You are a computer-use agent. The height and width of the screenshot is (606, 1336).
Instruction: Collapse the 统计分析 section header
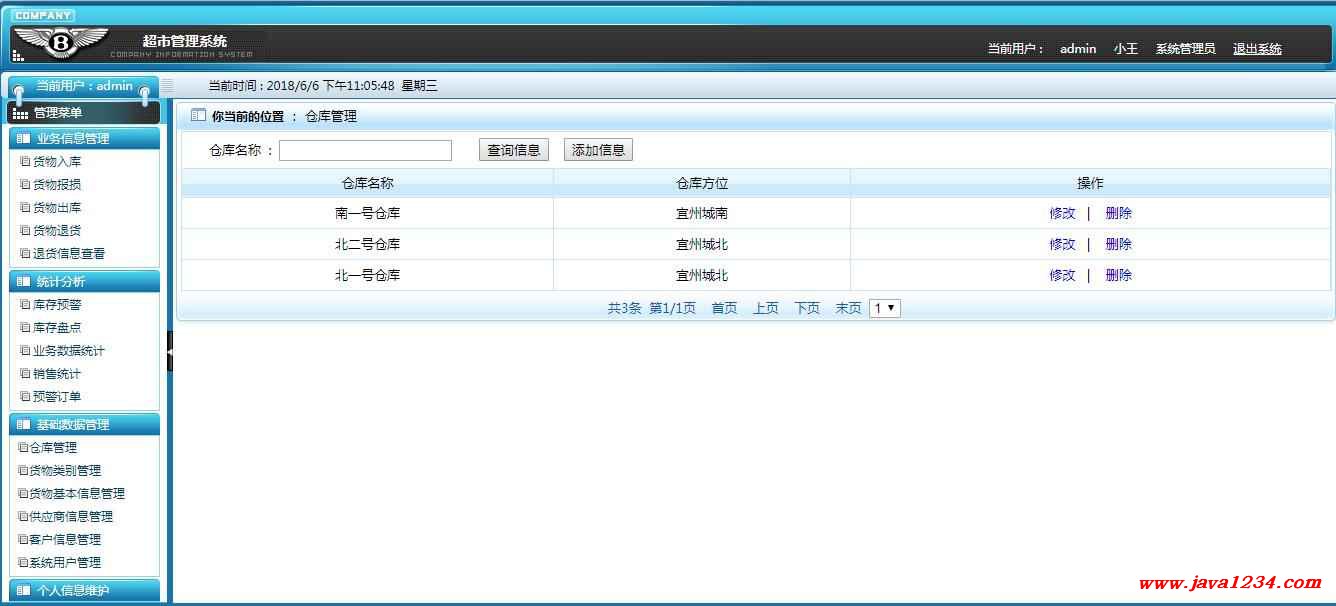84,282
